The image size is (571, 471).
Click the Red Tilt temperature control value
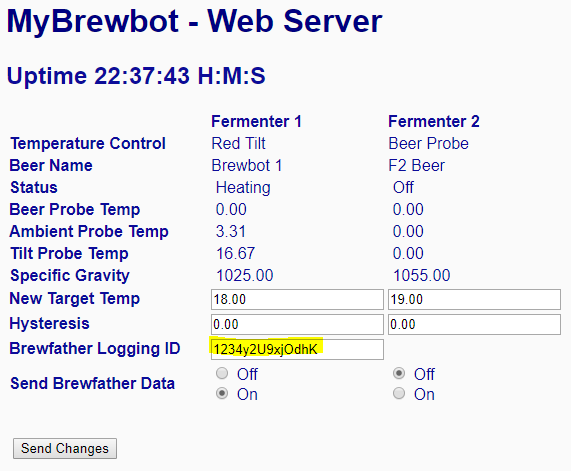tap(239, 143)
